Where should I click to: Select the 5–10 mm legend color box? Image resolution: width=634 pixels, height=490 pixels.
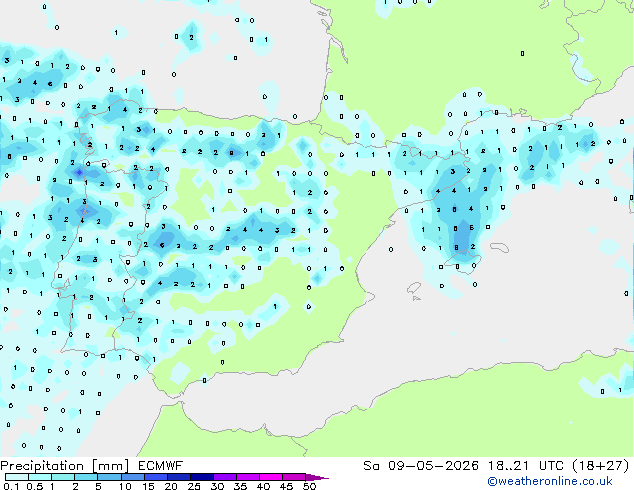[x=109, y=477]
